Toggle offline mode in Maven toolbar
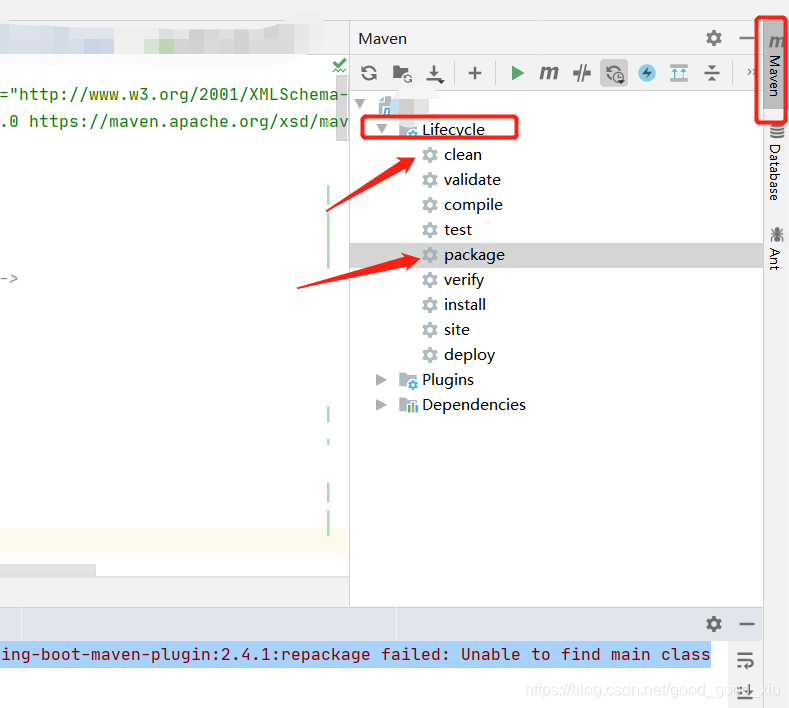The height and width of the screenshot is (708, 789). (582, 73)
